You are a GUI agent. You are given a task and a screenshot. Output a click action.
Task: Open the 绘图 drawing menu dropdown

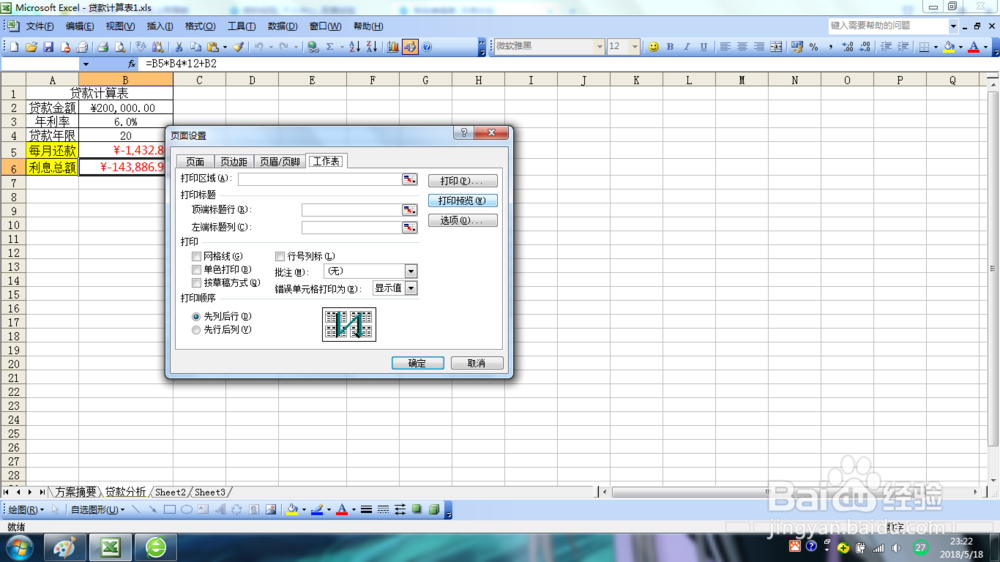tap(26, 510)
